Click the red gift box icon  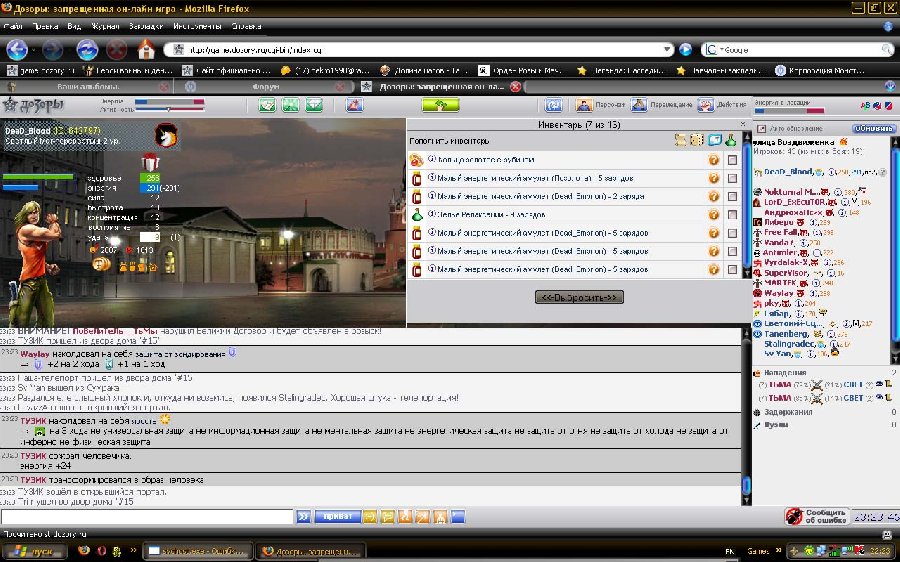click(150, 162)
